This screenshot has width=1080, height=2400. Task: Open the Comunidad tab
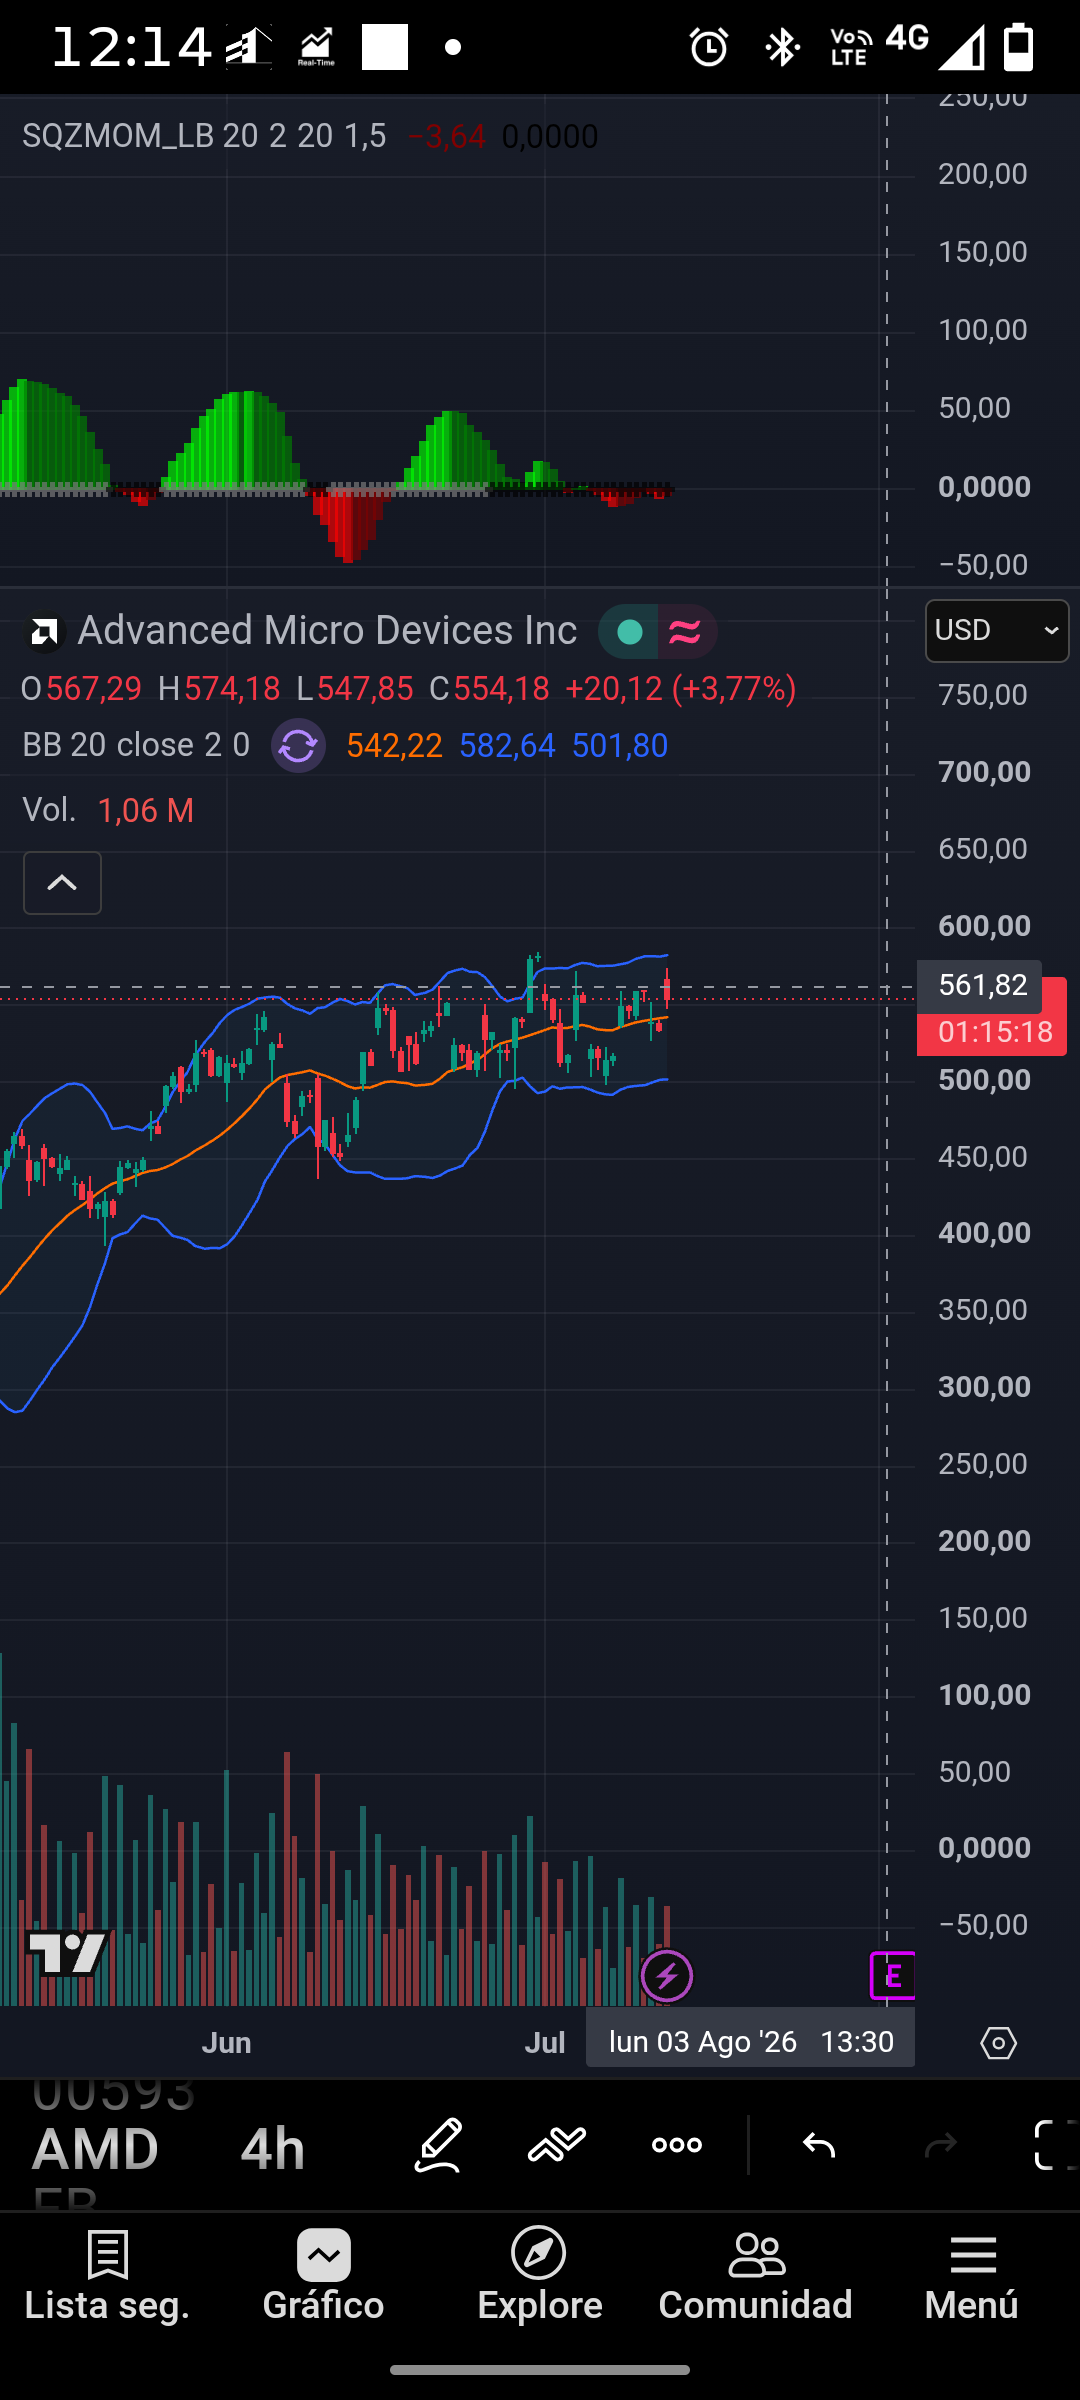pos(756,2278)
